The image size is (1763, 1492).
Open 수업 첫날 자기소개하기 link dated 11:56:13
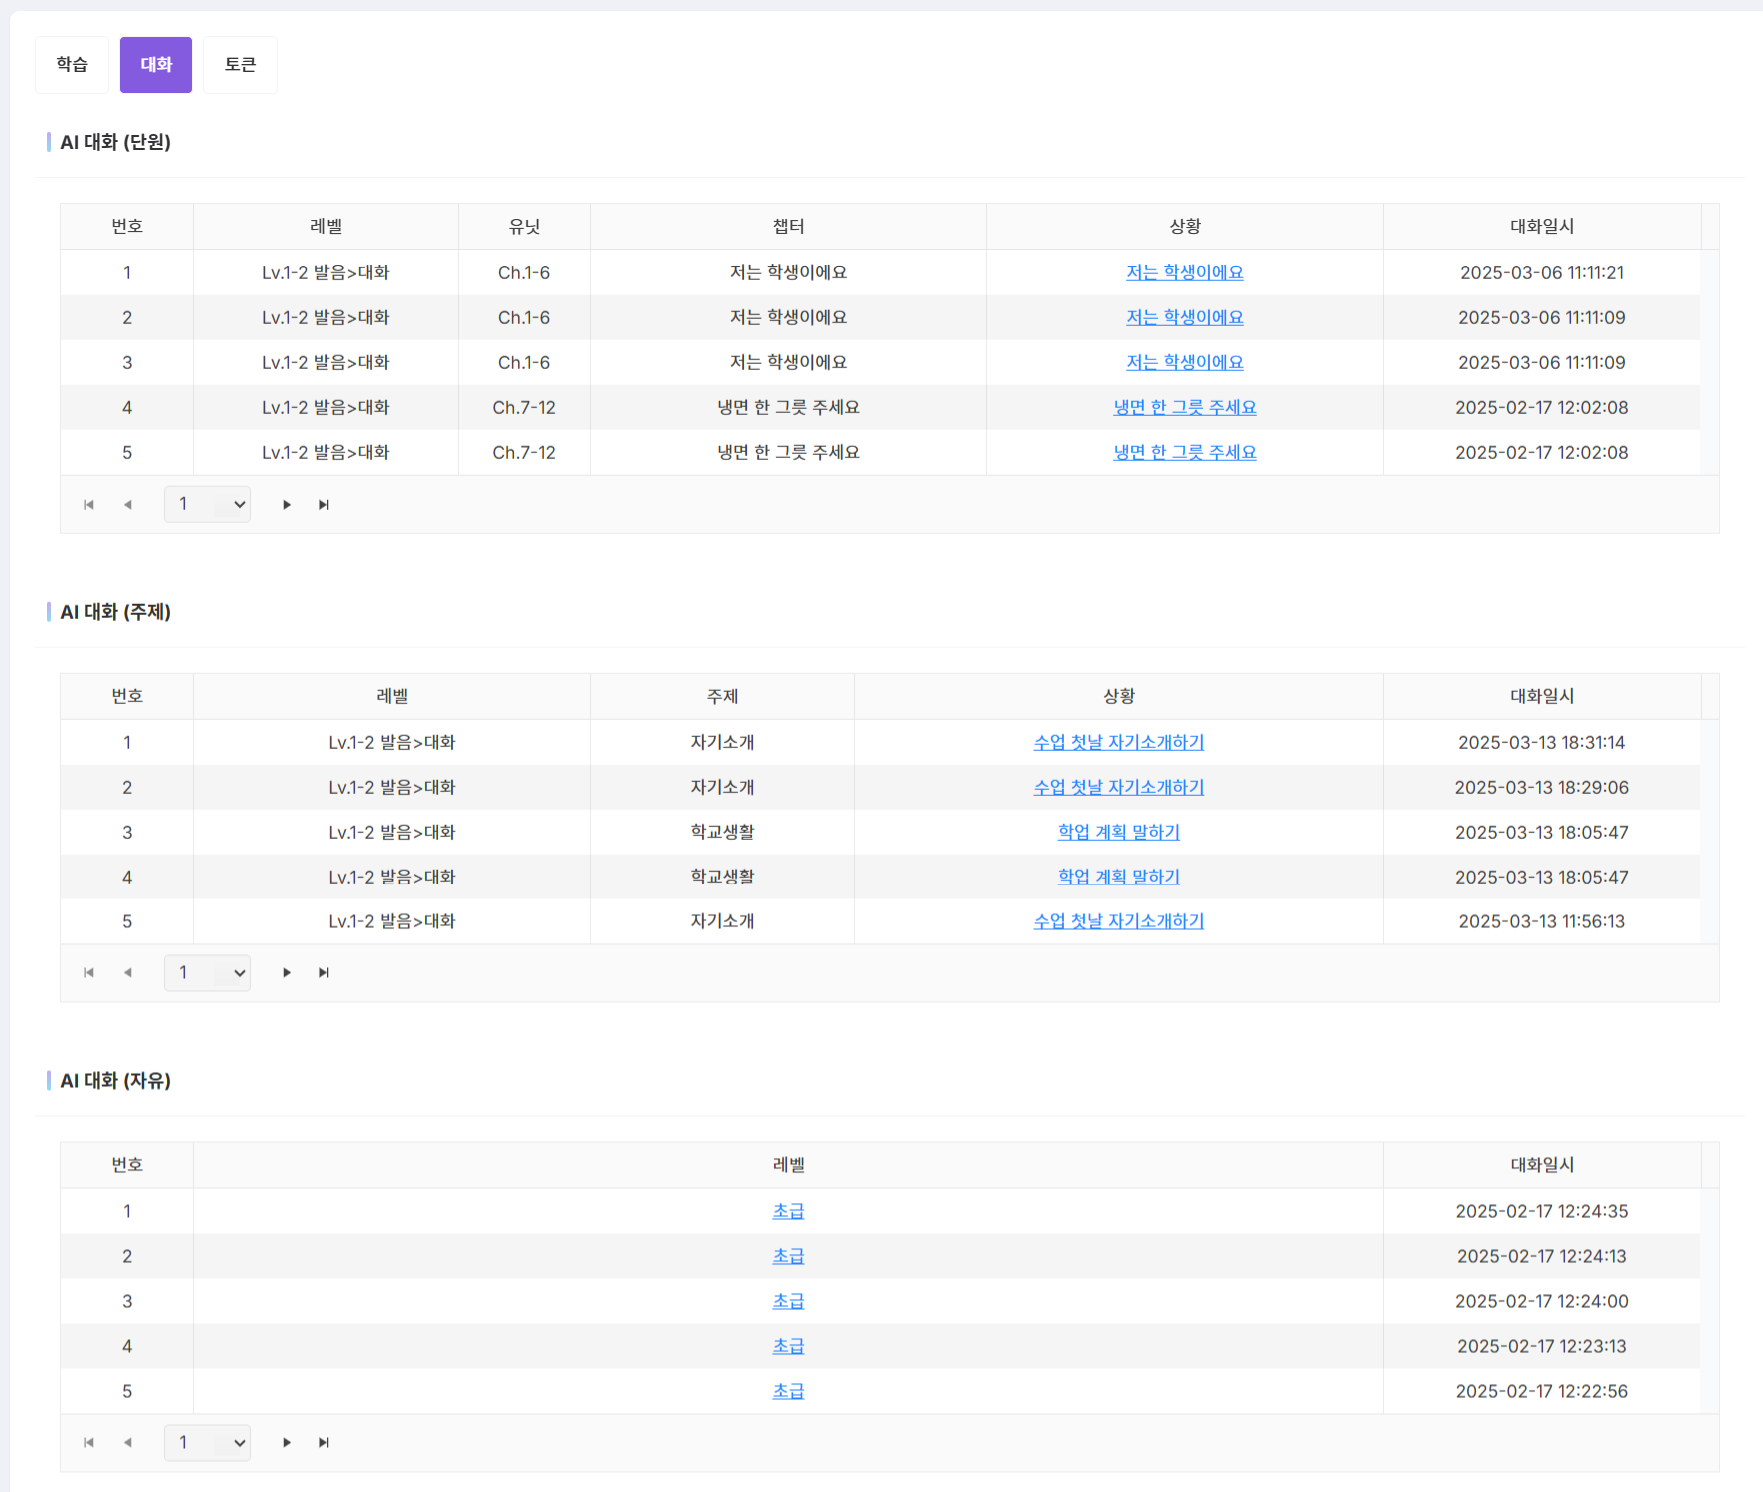1119,922
